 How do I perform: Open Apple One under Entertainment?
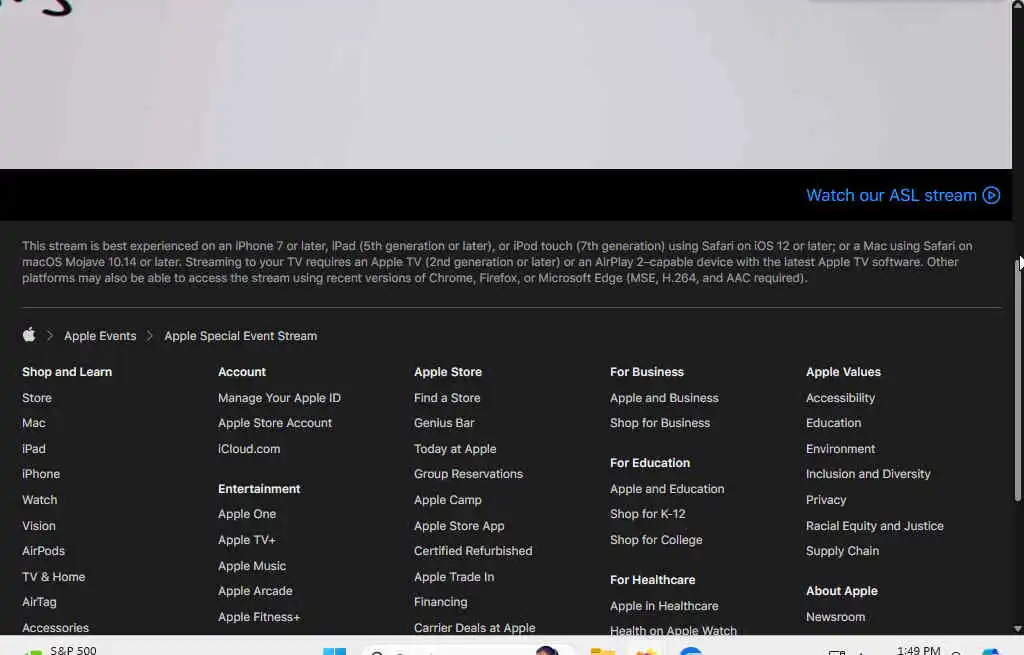(247, 514)
